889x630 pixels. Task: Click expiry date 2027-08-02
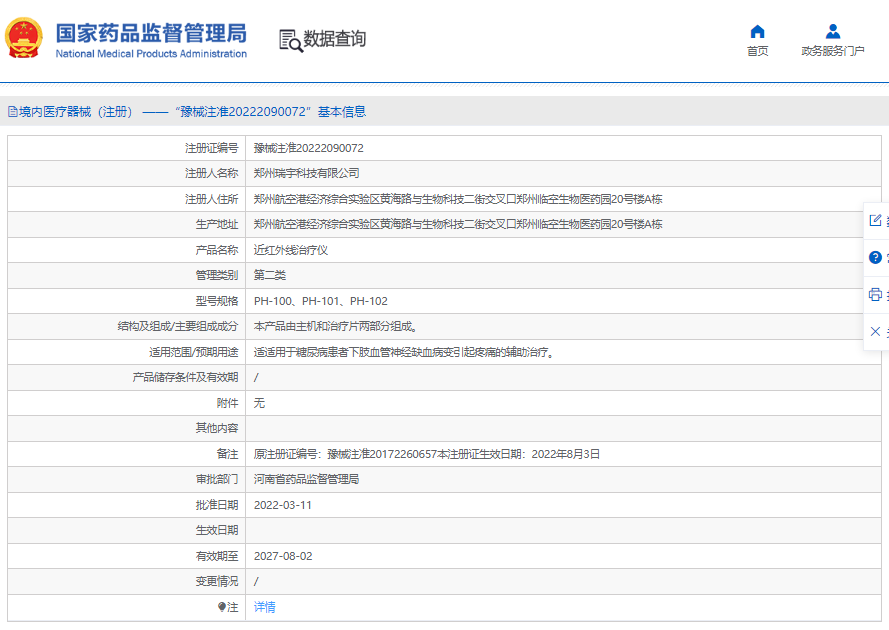click(282, 556)
